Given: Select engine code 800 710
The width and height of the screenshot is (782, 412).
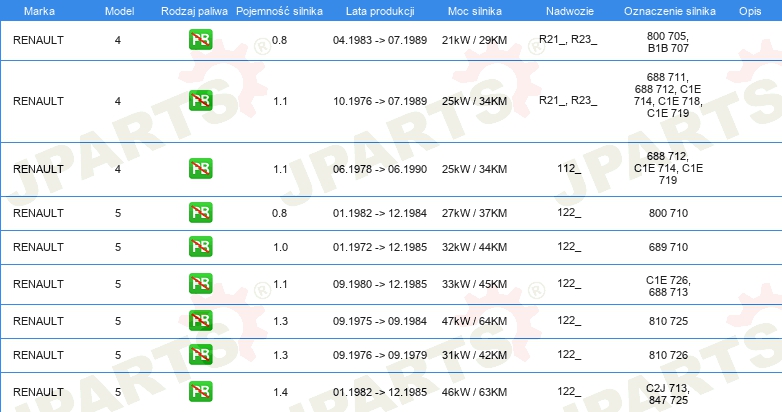Looking at the screenshot, I should [x=668, y=213].
